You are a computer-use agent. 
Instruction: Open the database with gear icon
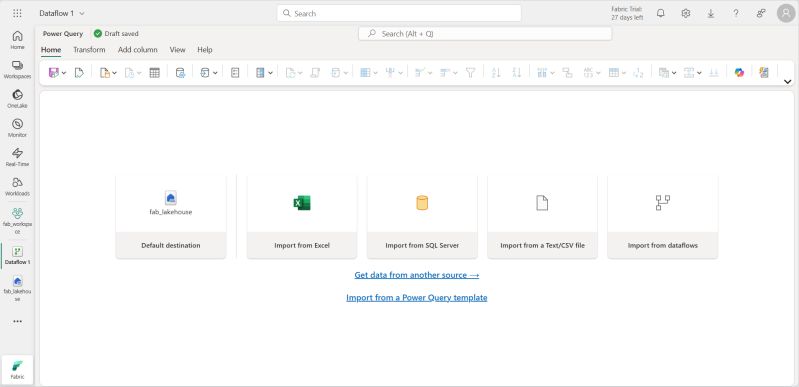pos(180,73)
